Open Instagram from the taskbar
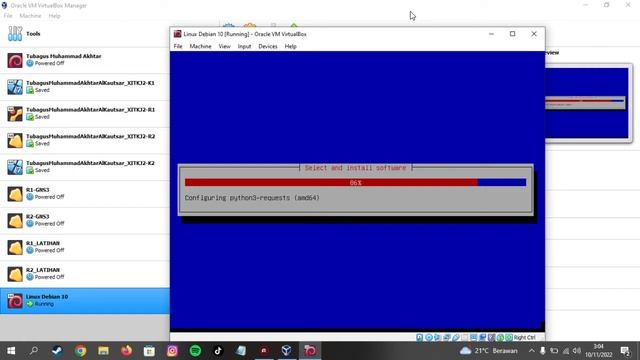The height and width of the screenshot is (360, 640). [172, 351]
